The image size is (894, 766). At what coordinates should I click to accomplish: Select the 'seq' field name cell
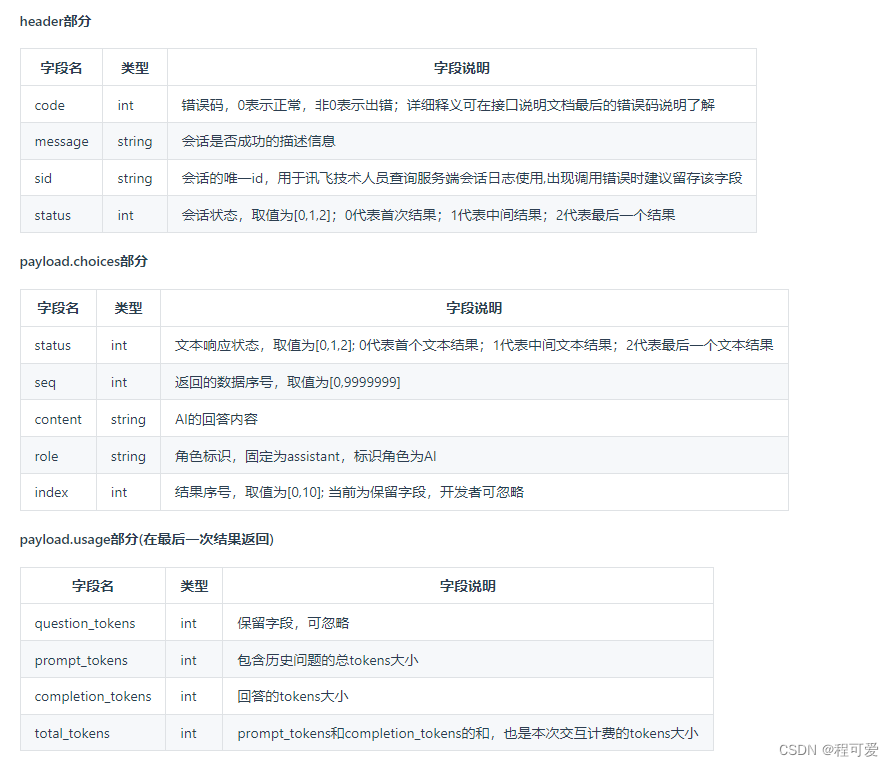(59, 382)
